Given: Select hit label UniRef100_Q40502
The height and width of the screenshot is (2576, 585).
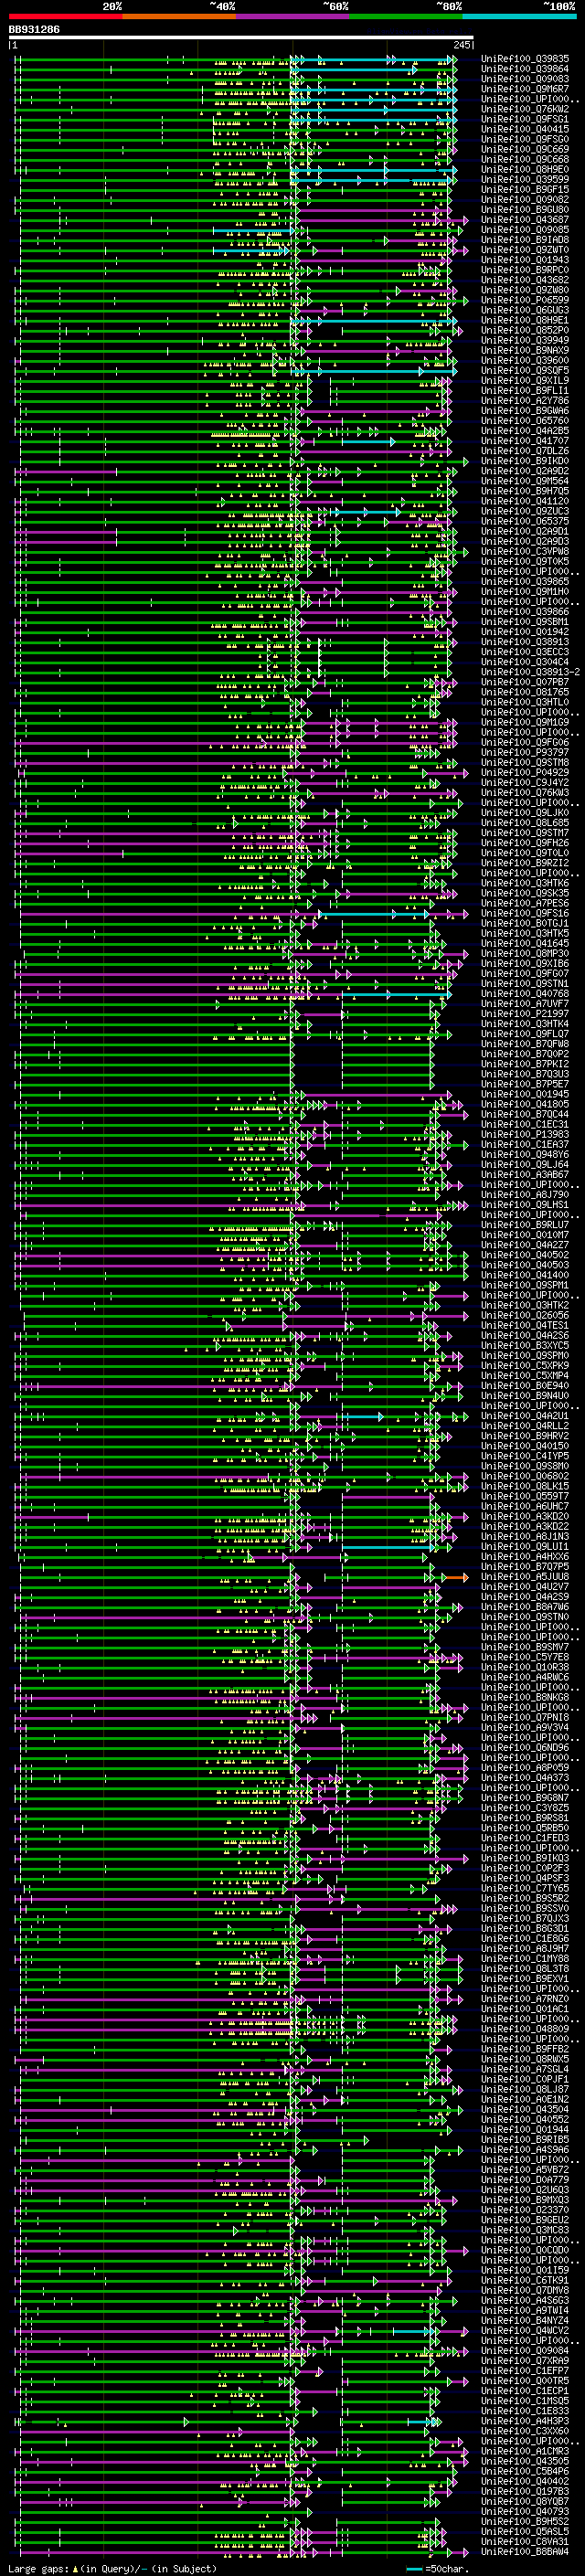Looking at the screenshot, I should pyautogui.click(x=525, y=1255).
